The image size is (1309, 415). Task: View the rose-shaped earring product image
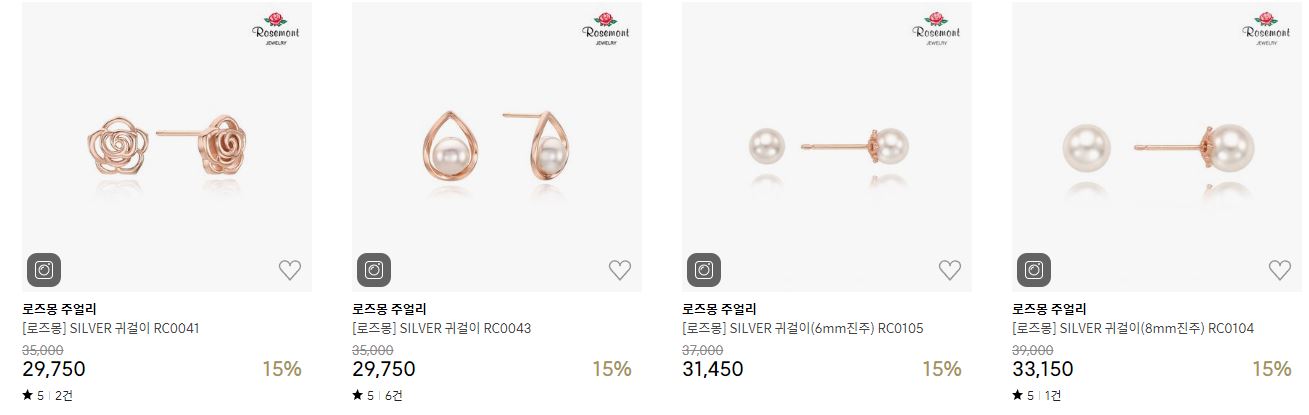[167, 147]
